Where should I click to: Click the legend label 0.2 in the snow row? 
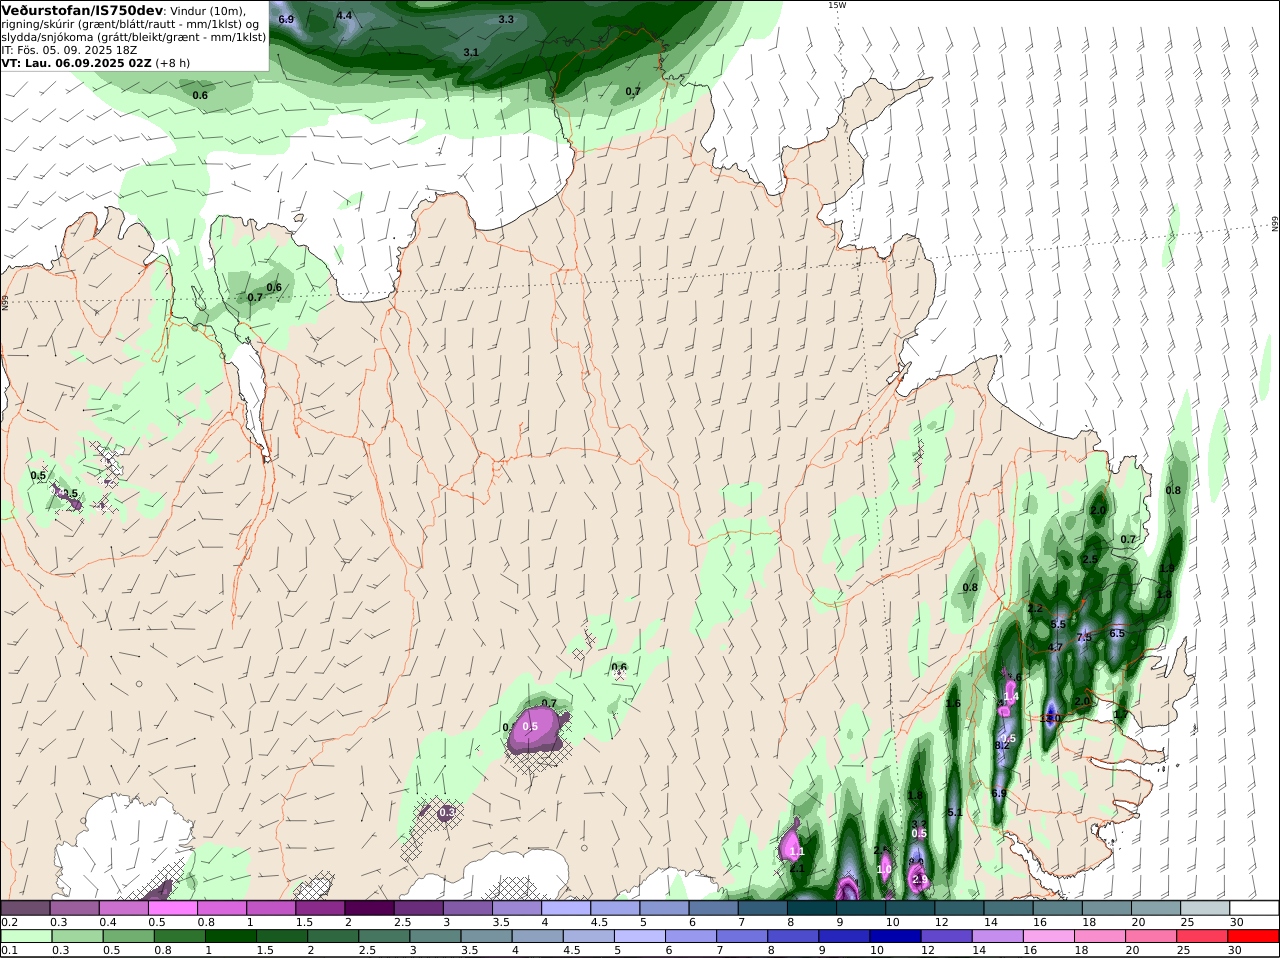click(x=9, y=922)
